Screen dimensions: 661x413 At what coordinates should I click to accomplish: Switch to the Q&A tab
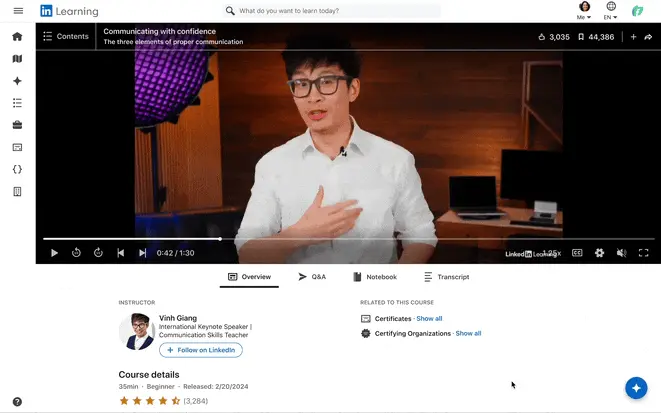point(312,277)
